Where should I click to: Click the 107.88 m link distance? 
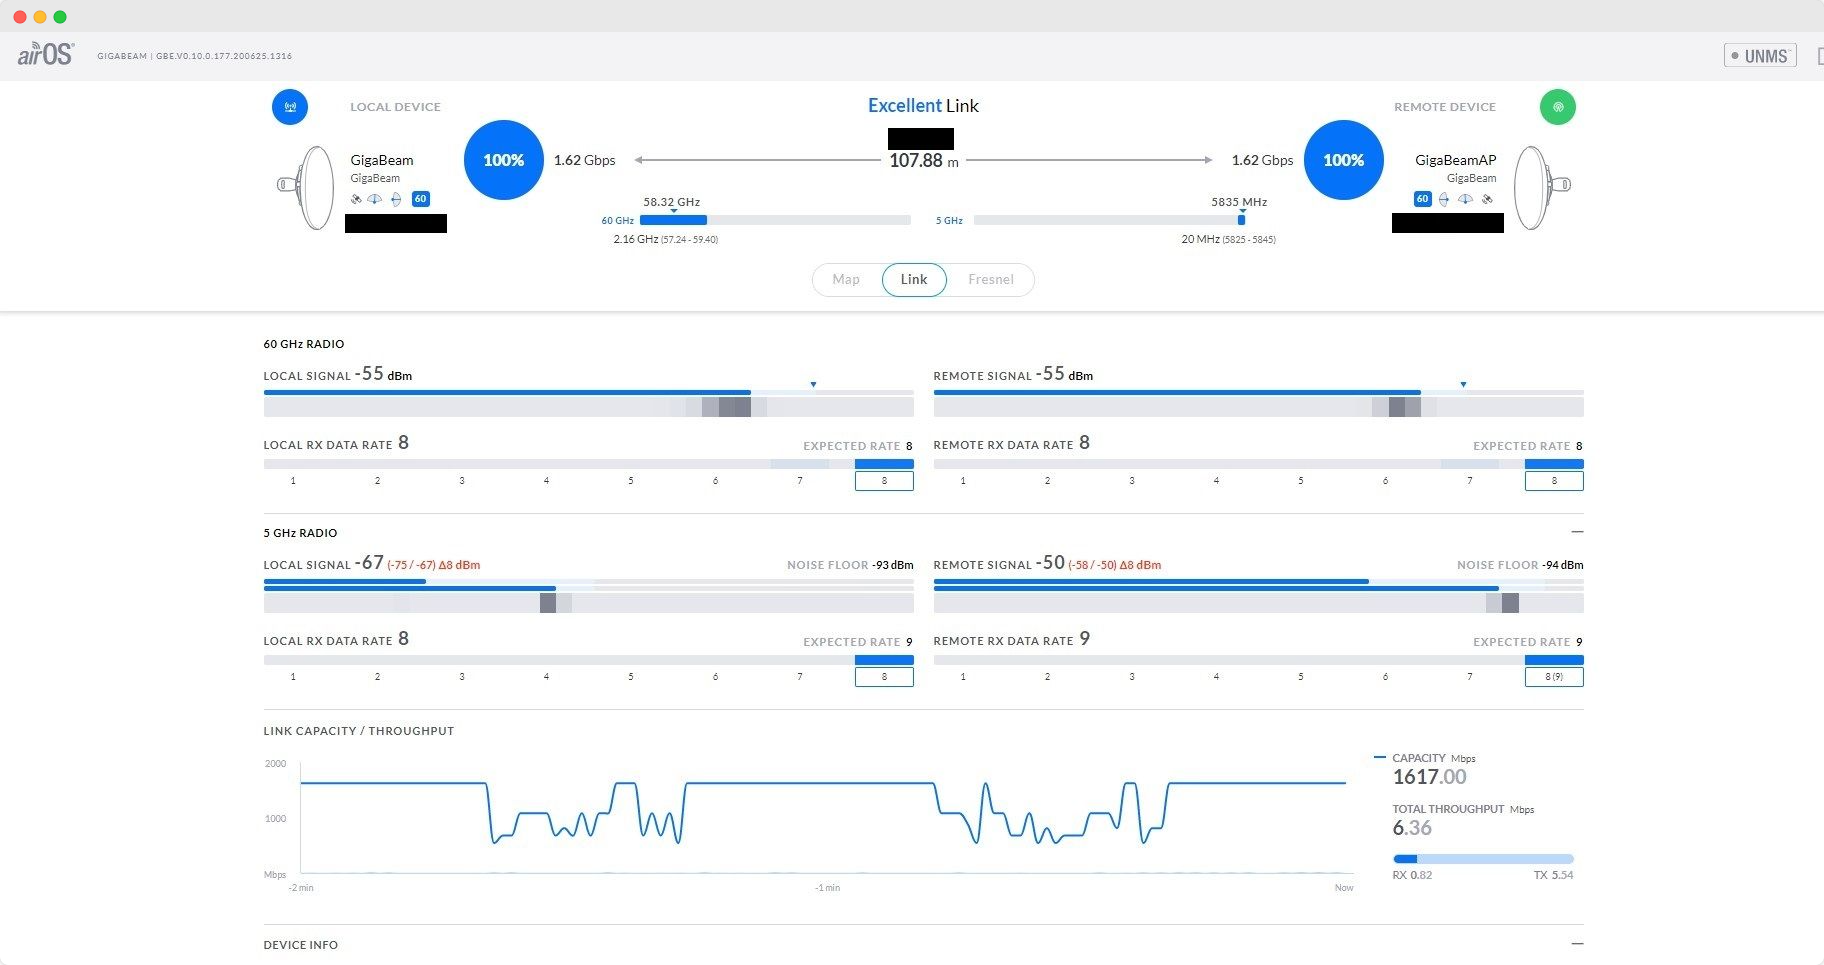point(924,161)
